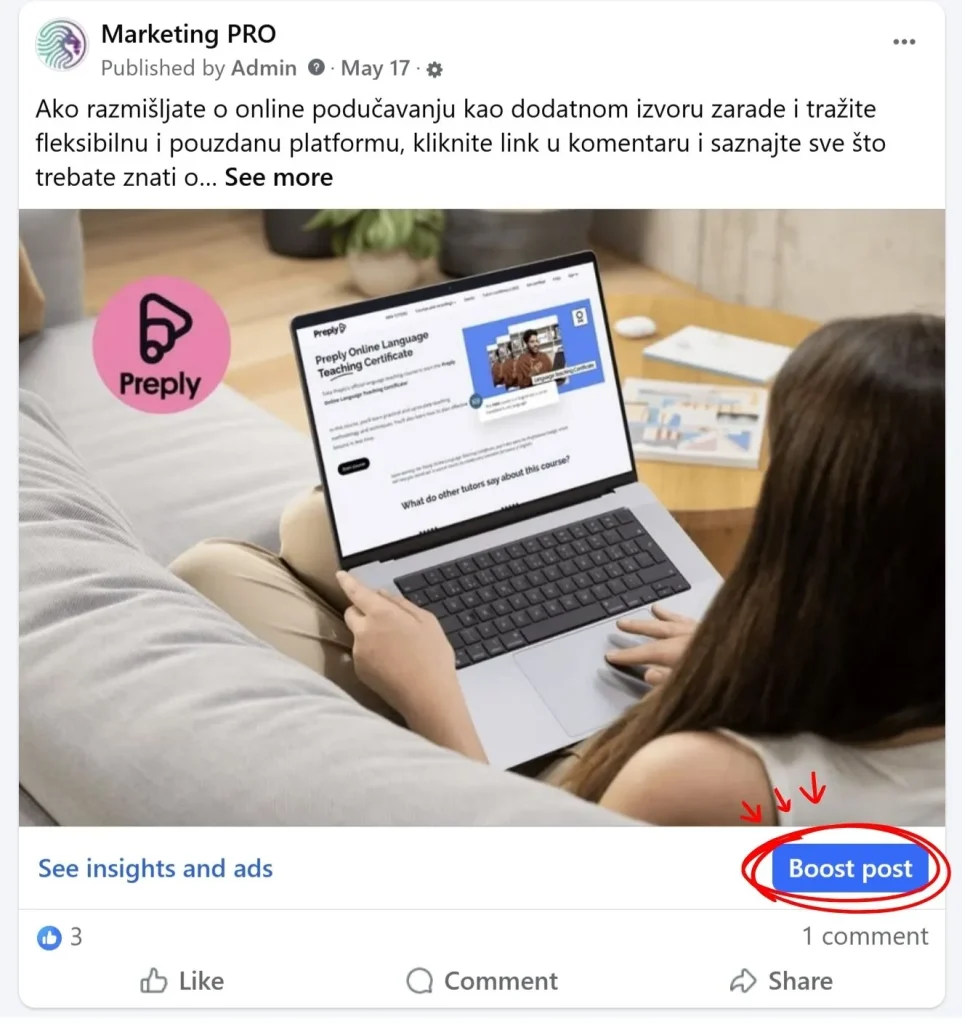View the 1 comment link

click(865, 936)
